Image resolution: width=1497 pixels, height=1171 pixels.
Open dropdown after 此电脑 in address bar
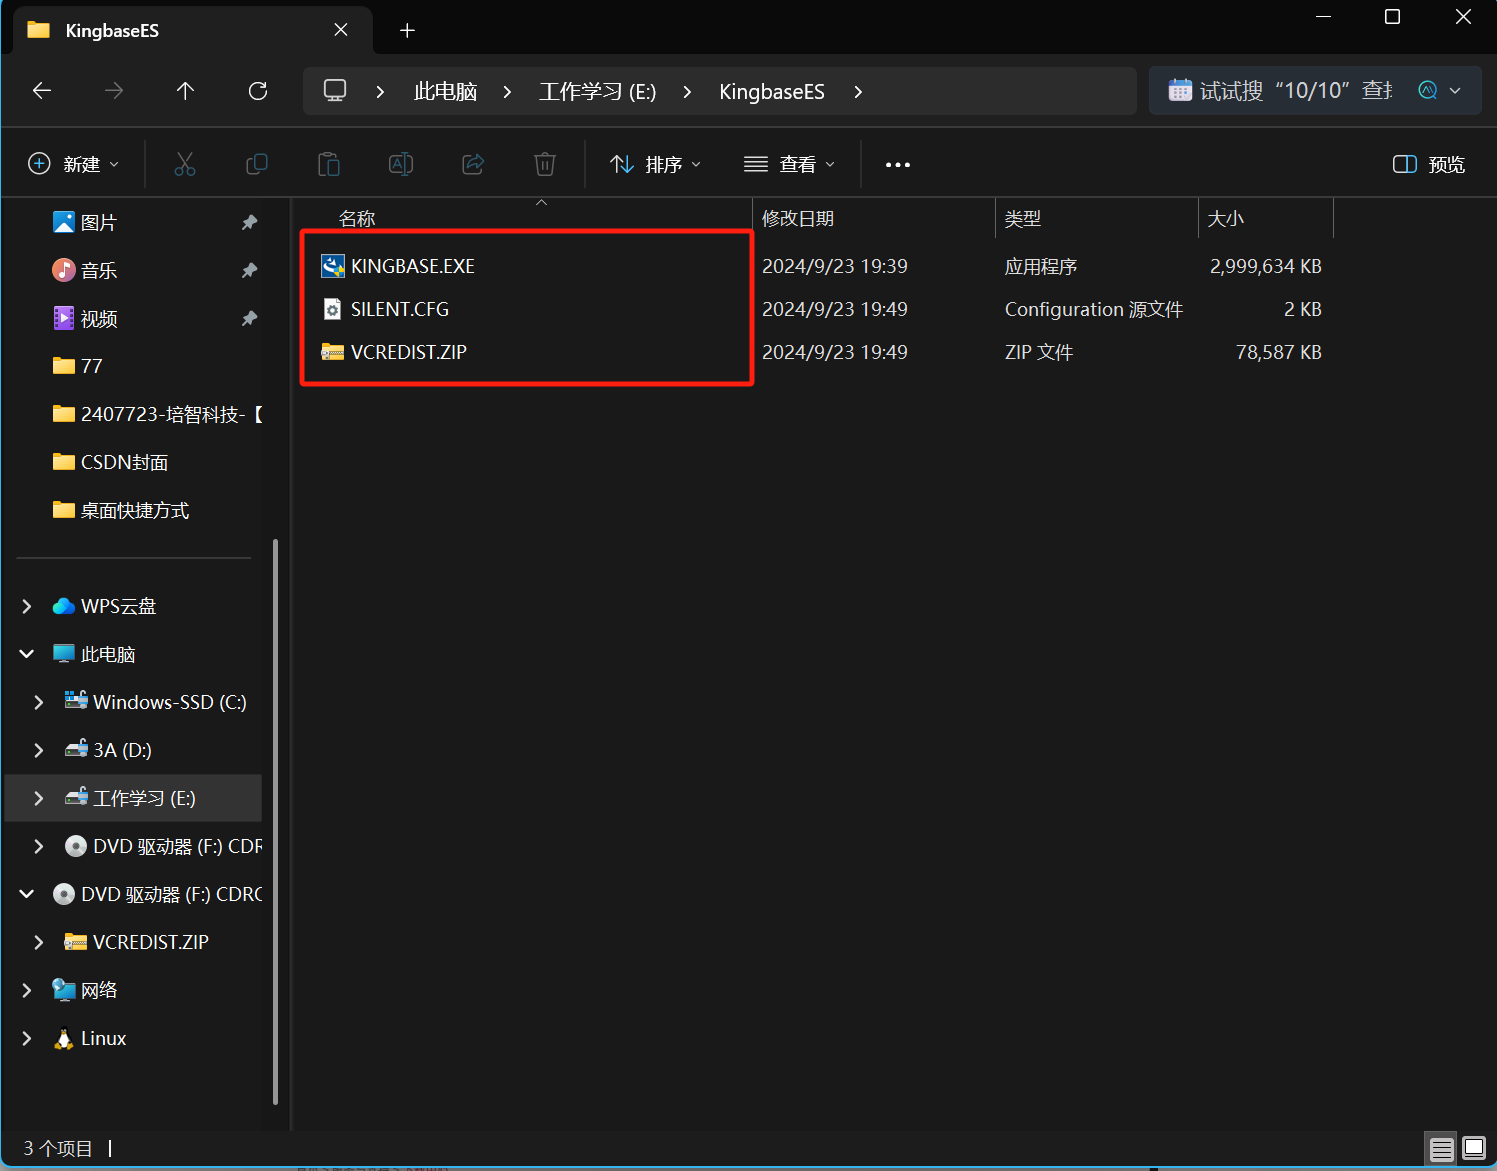[x=508, y=92]
